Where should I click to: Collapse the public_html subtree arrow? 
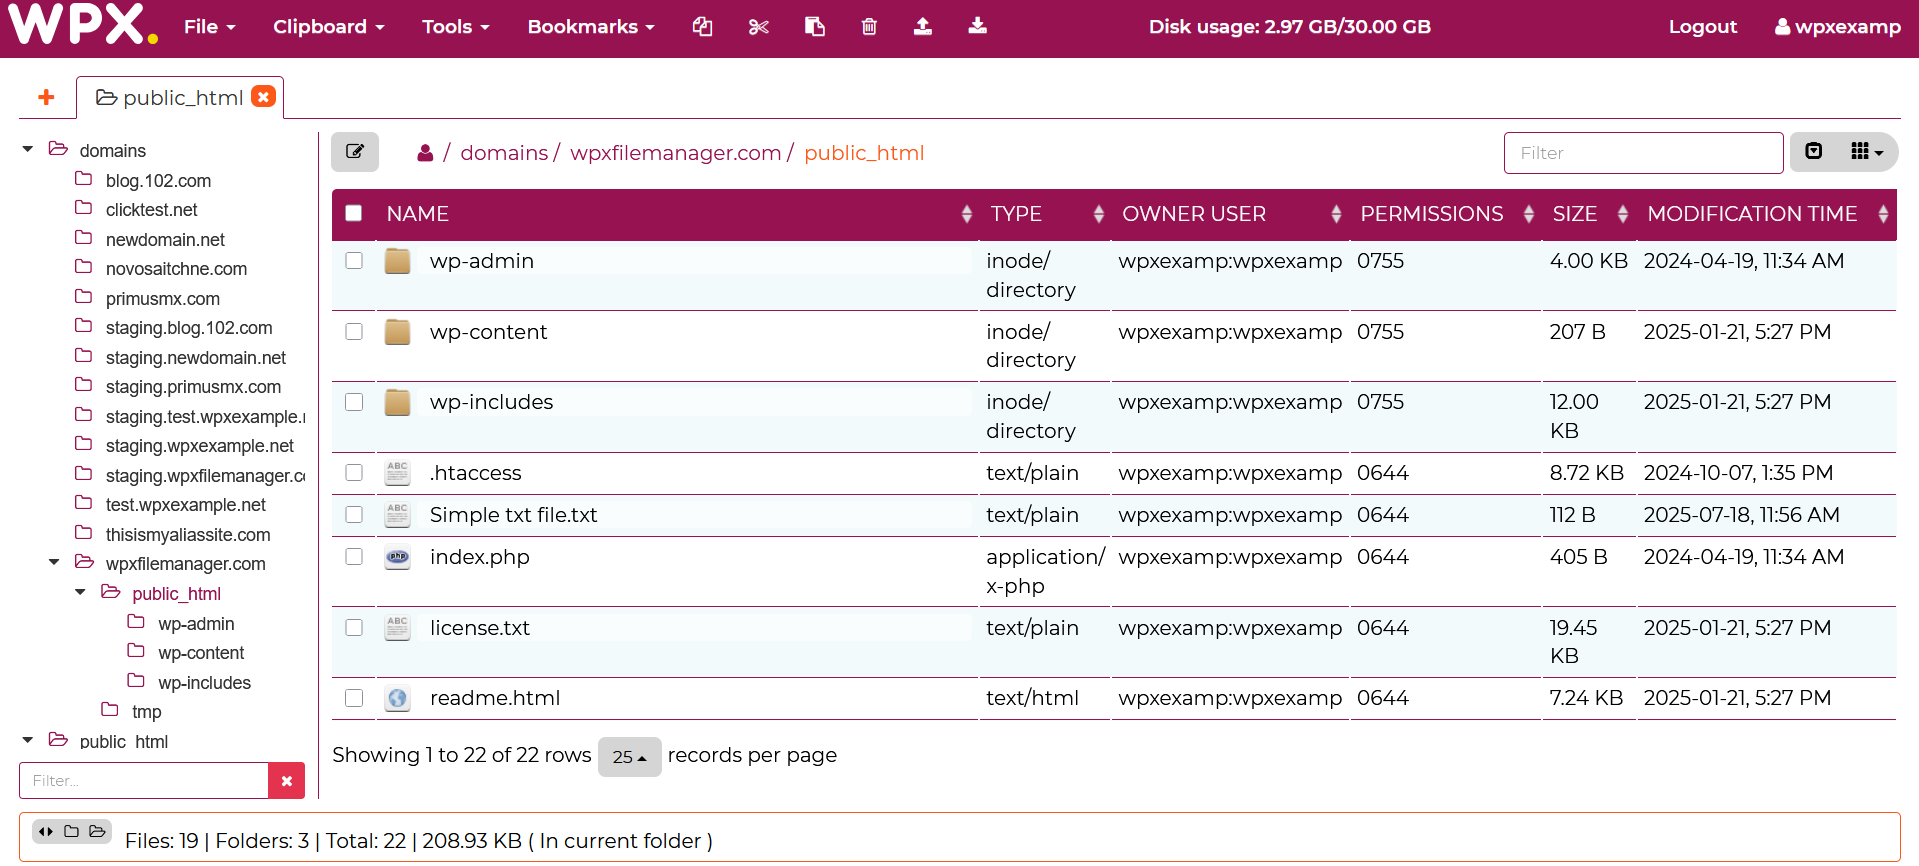[x=80, y=592]
